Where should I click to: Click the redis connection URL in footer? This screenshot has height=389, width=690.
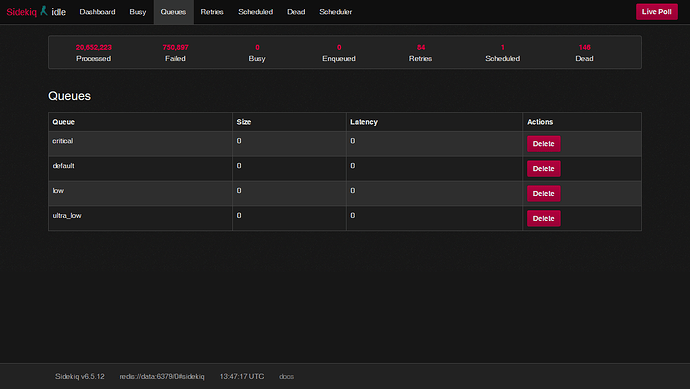coord(162,377)
